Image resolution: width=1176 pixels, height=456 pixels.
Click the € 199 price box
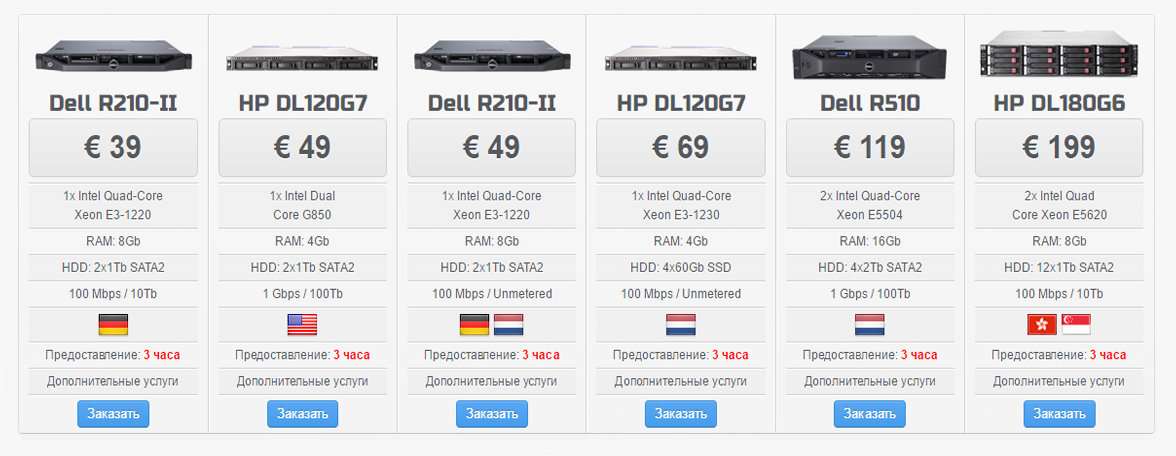1059,148
